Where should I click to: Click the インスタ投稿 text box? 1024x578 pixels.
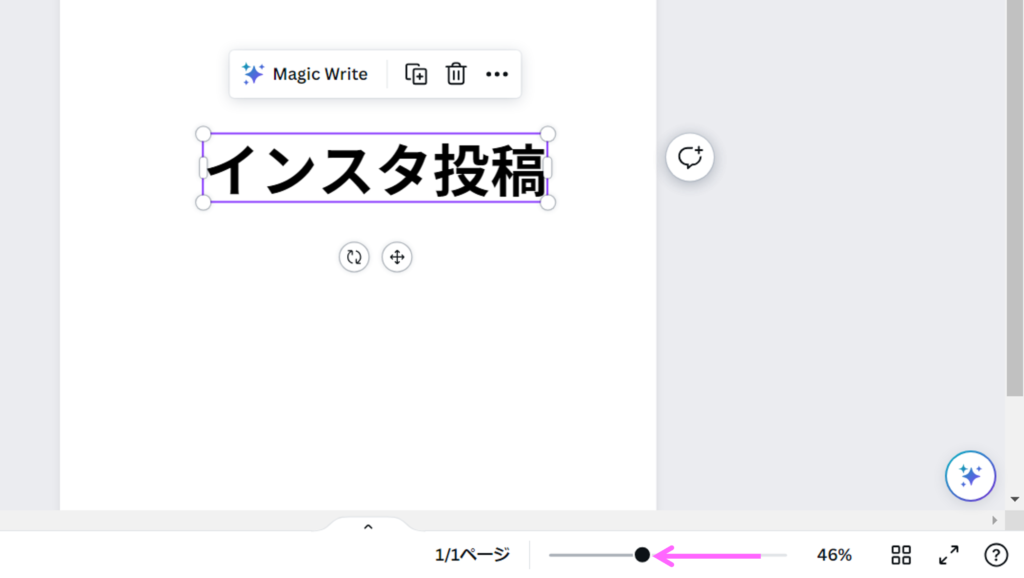click(375, 170)
